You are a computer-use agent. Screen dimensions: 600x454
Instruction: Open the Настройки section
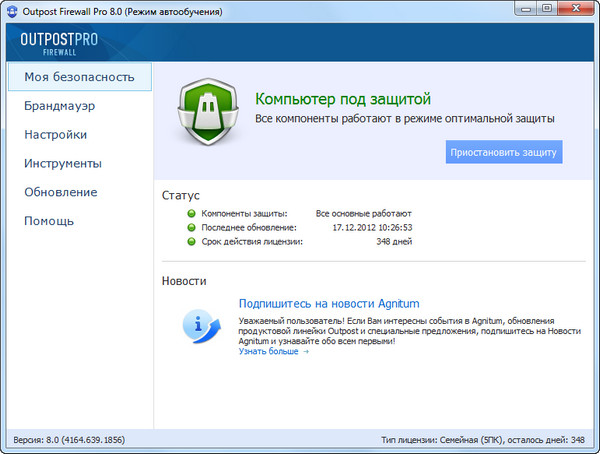click(55, 134)
